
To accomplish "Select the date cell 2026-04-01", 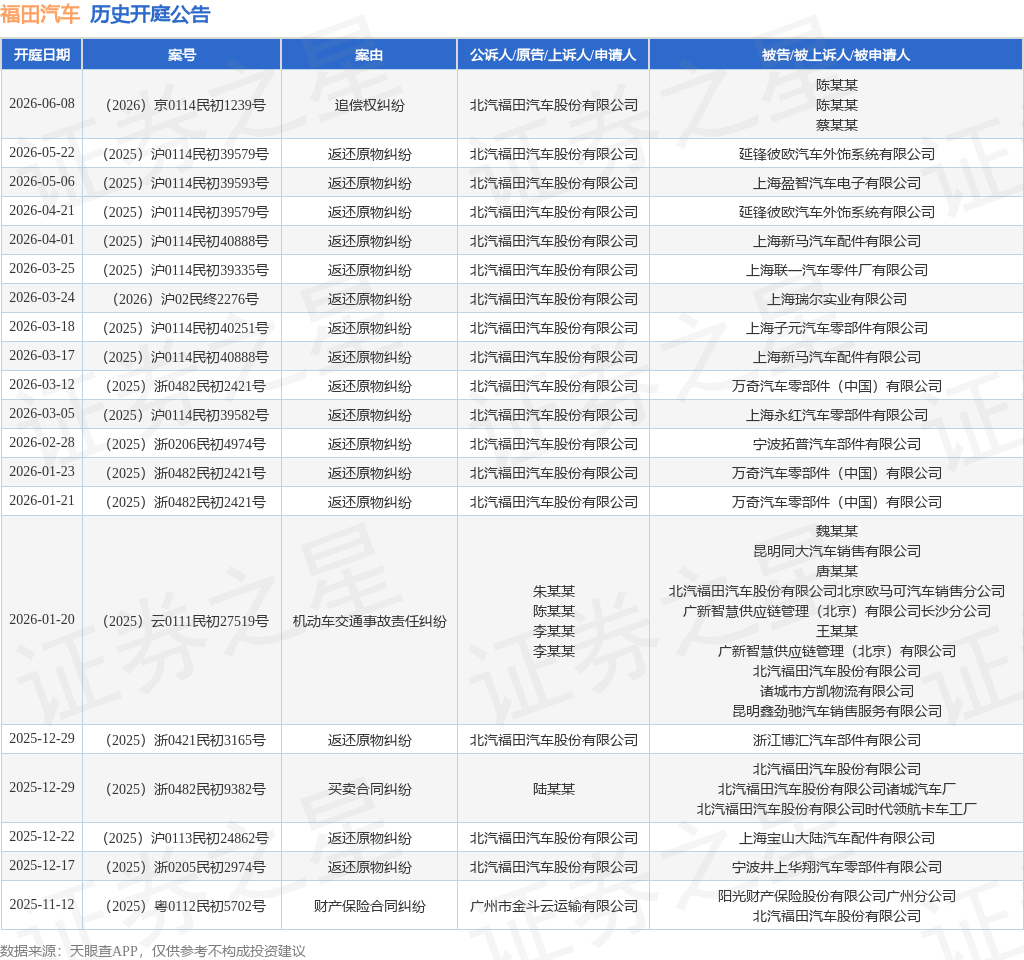I will pos(42,240).
